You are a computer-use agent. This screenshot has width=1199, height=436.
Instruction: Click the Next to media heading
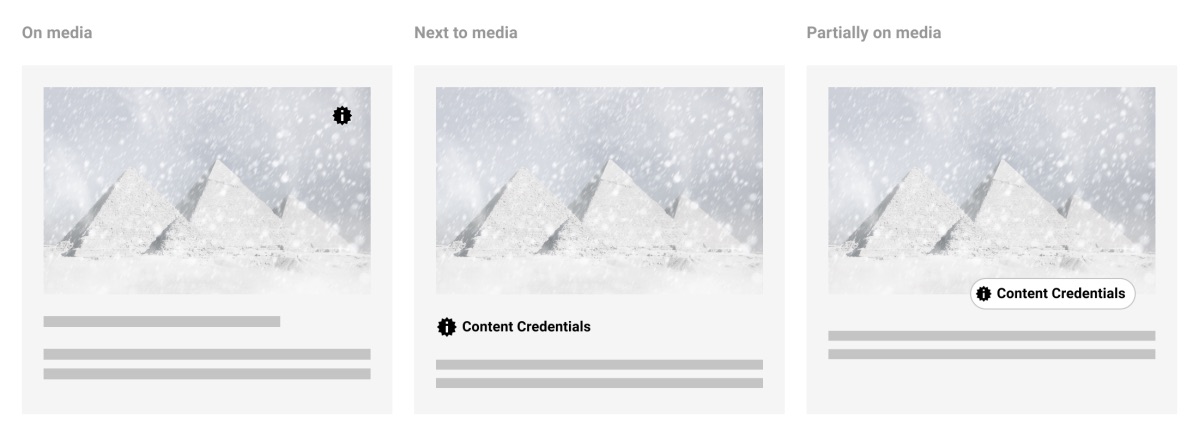(x=466, y=33)
